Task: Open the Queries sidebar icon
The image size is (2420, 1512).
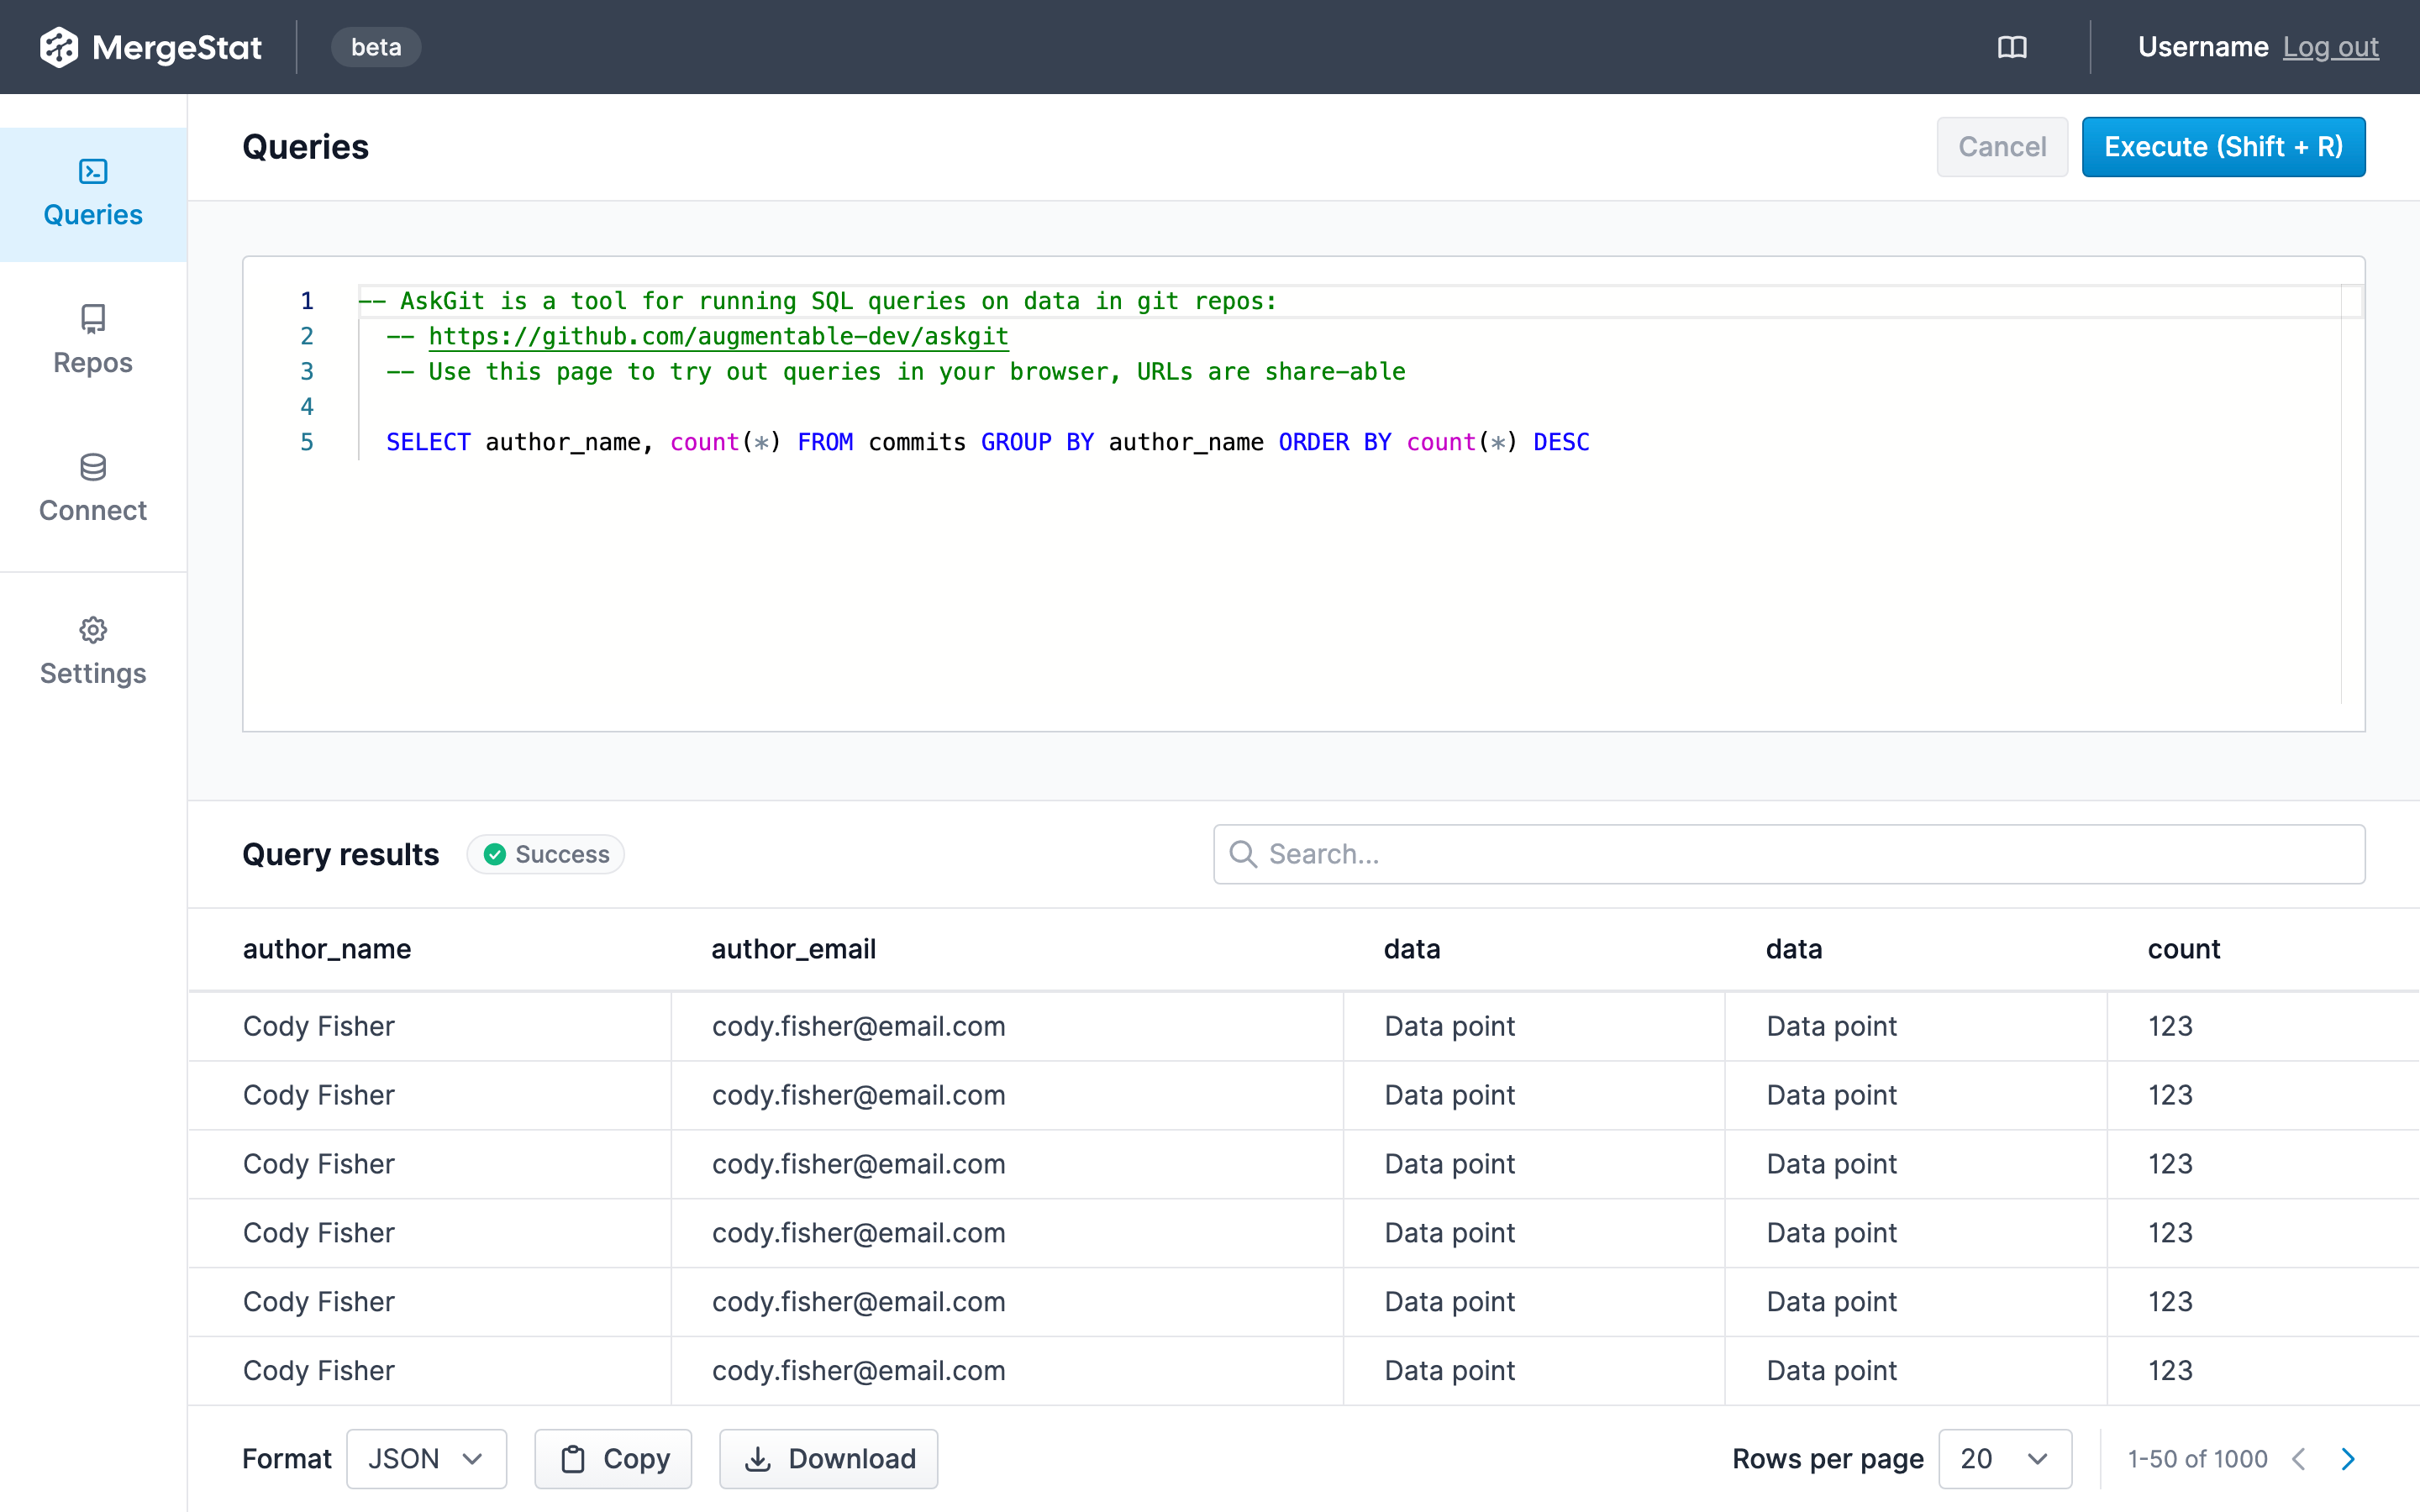Action: click(x=92, y=171)
